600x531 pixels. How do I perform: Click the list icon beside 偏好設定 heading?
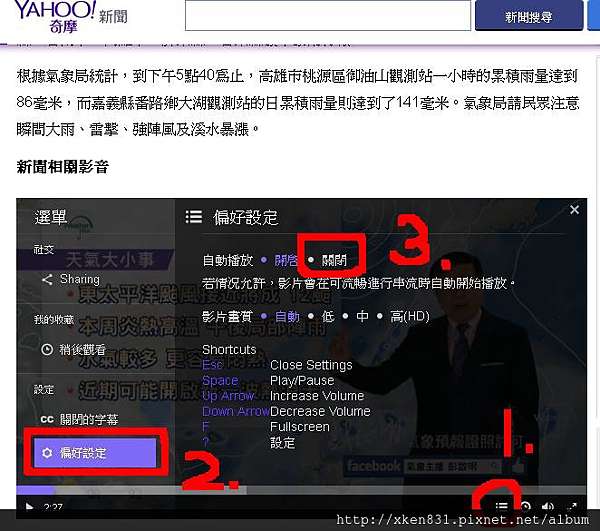[194, 217]
